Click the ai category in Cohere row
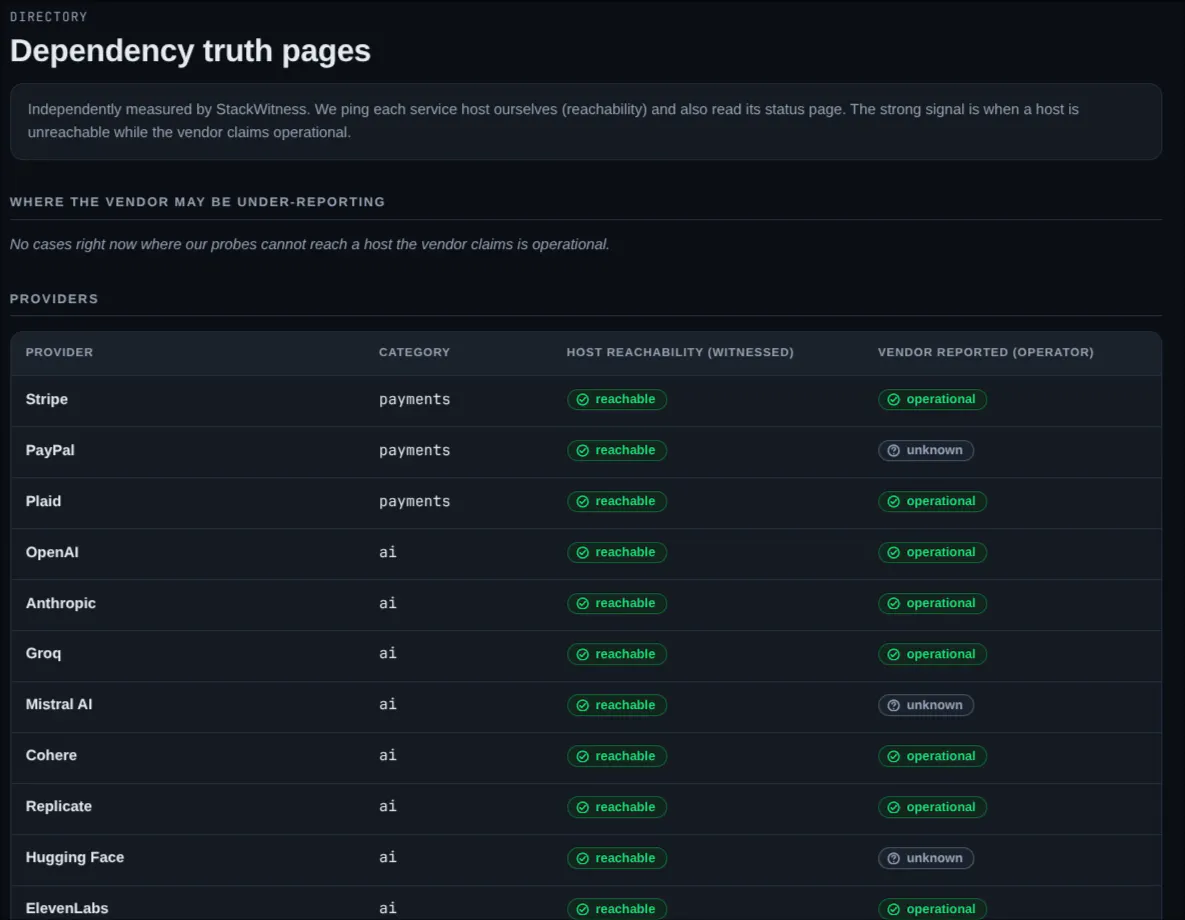1185x920 pixels. click(x=388, y=756)
